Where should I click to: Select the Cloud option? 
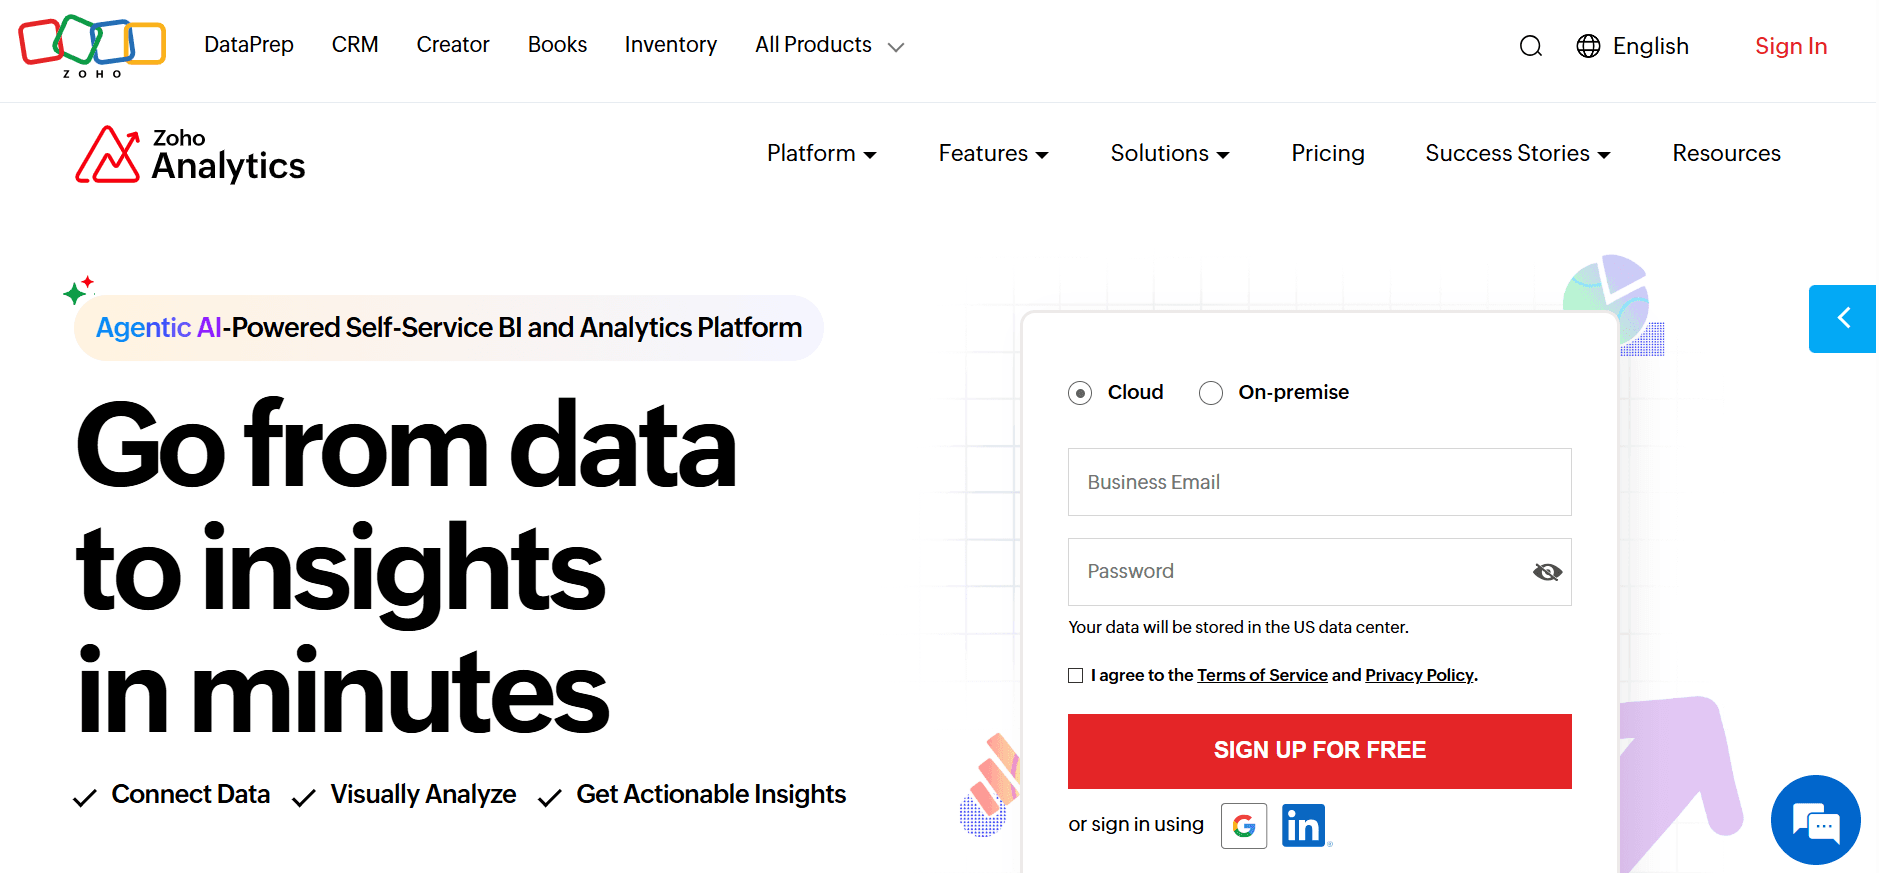click(1080, 392)
